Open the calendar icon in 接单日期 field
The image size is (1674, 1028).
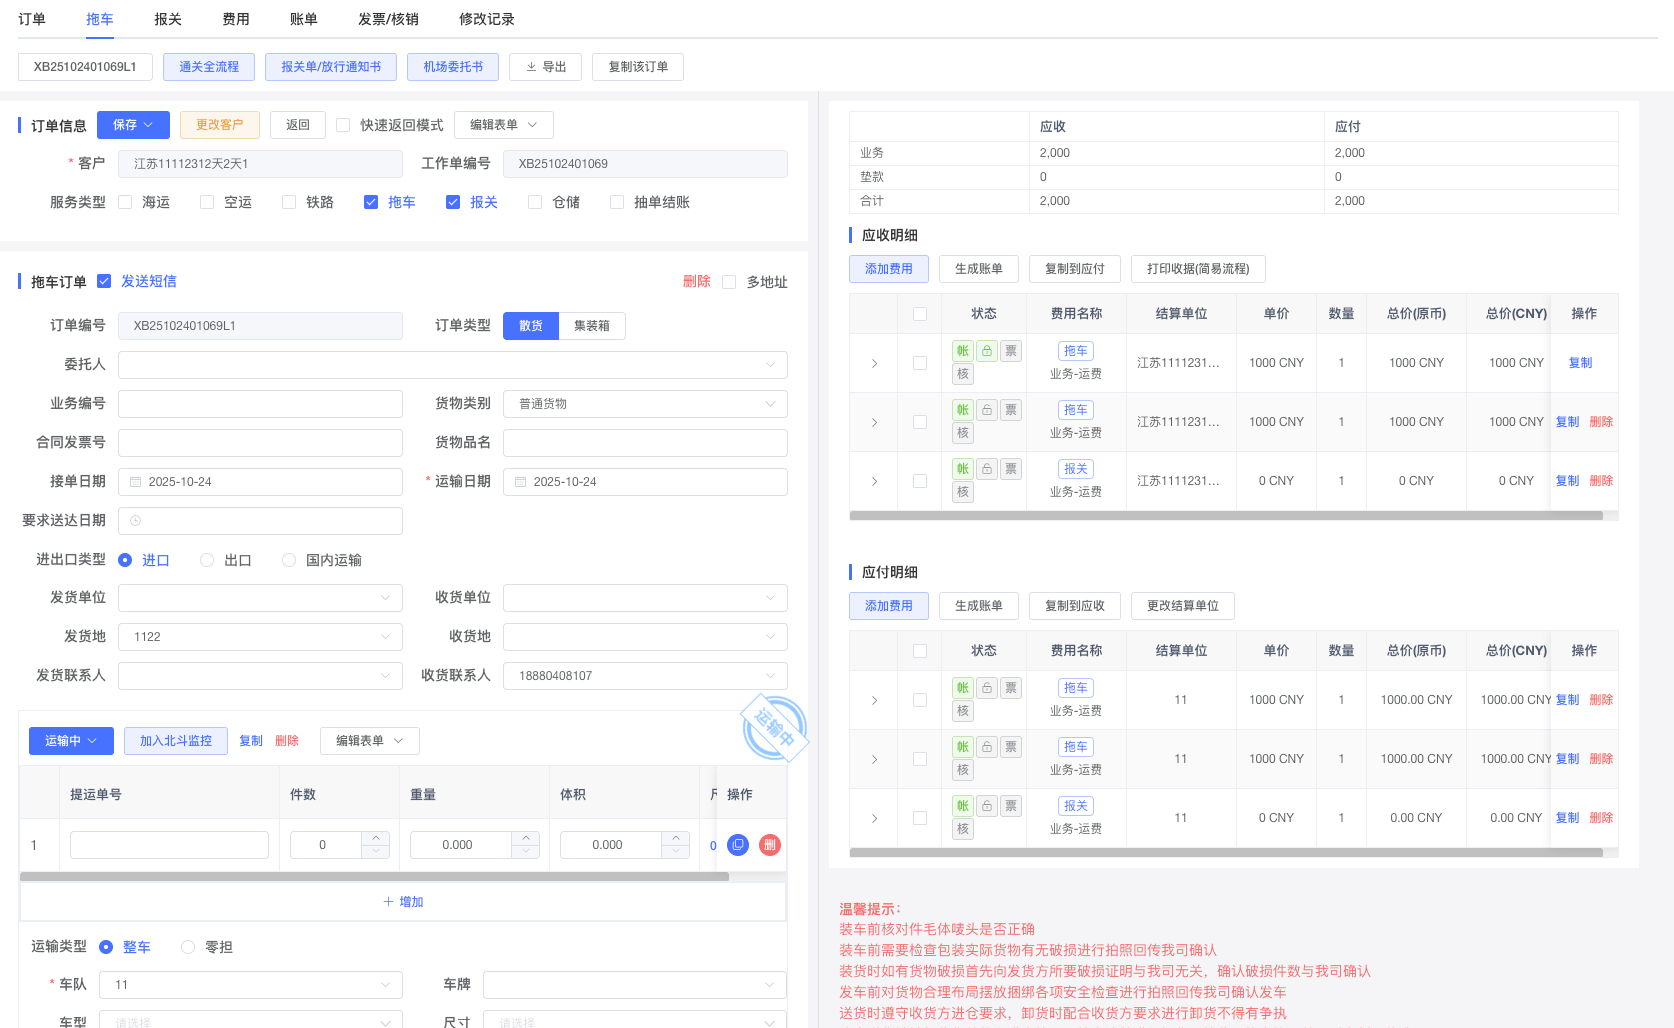137,481
